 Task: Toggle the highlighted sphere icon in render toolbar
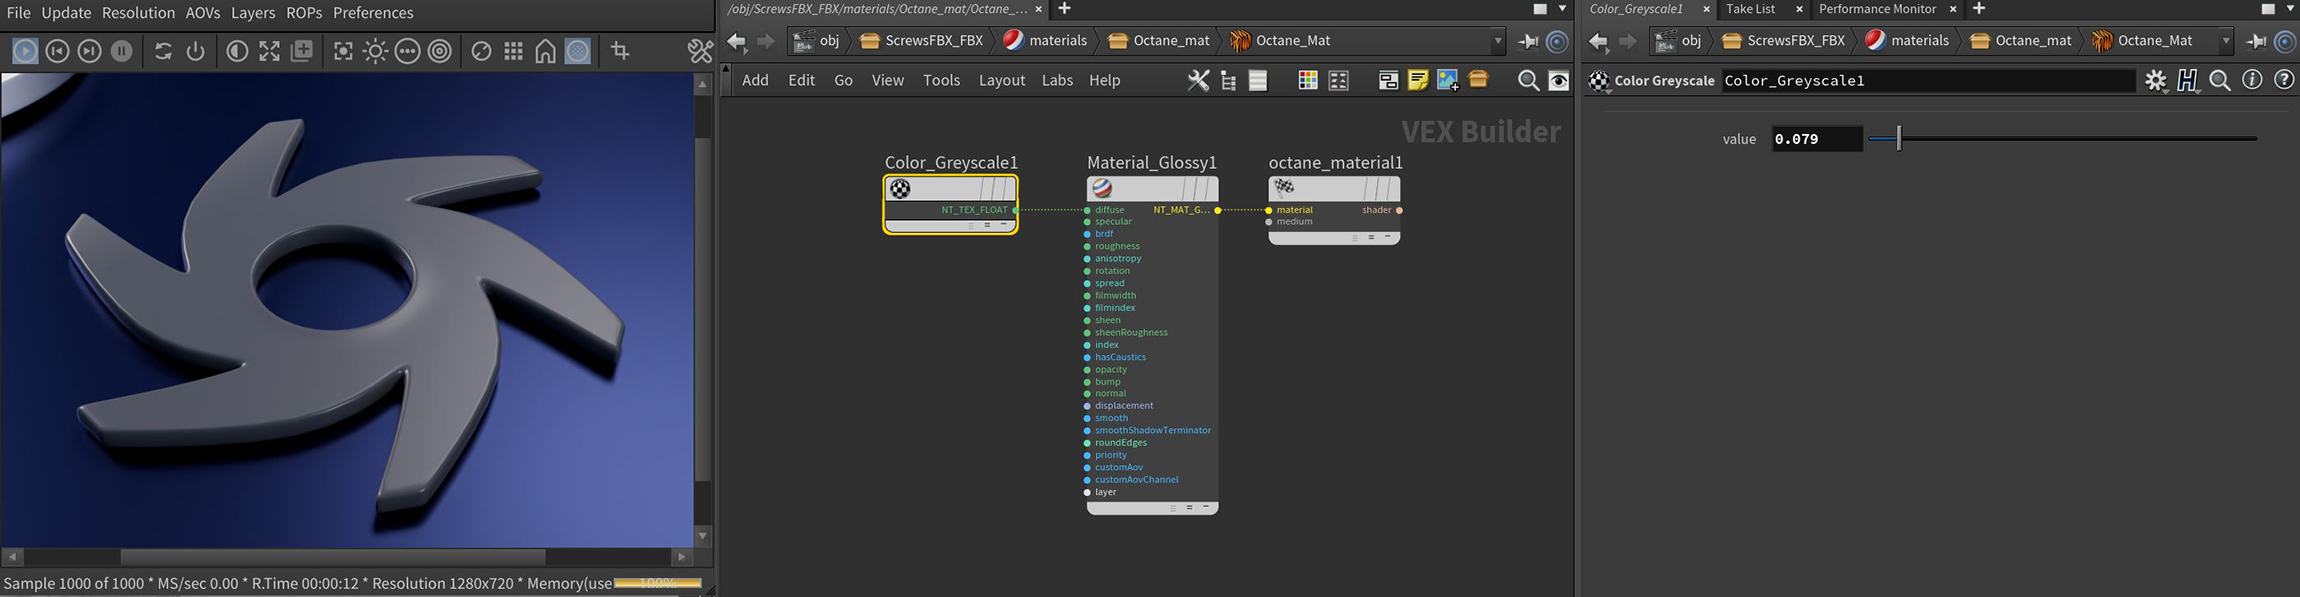[x=578, y=51]
